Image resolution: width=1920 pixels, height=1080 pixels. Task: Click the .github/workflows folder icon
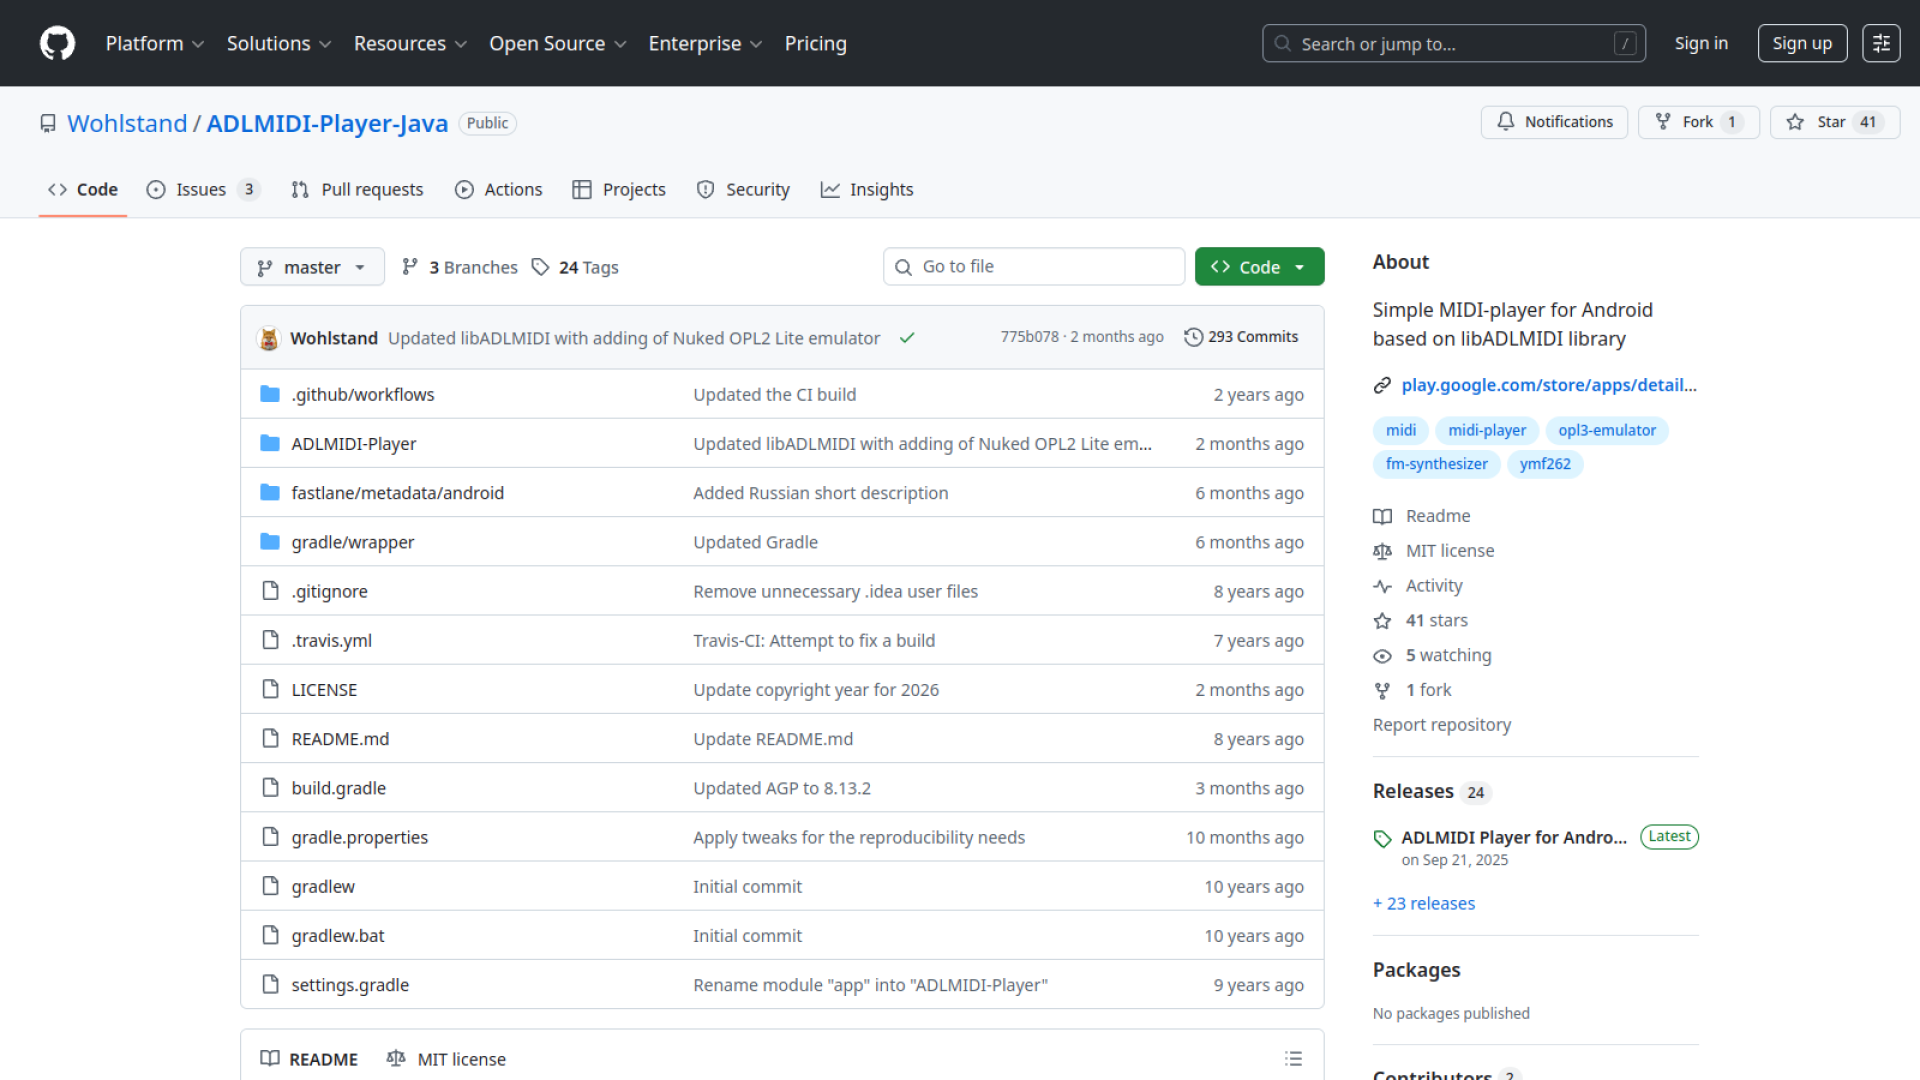(270, 394)
